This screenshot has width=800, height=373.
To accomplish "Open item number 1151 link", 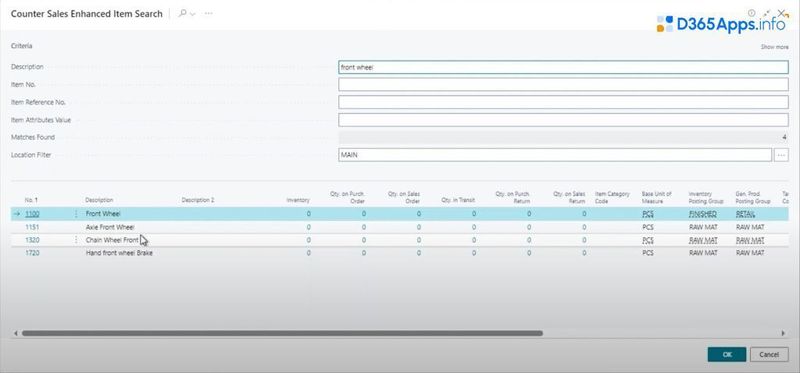I will click(x=32, y=227).
